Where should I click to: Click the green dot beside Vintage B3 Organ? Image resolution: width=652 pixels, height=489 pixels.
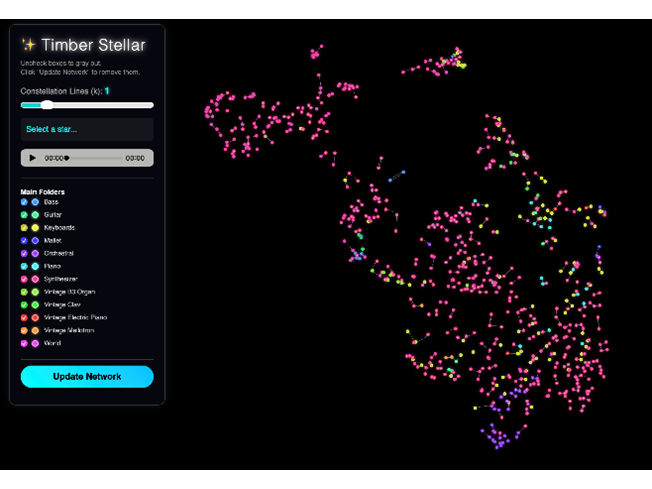(35, 292)
